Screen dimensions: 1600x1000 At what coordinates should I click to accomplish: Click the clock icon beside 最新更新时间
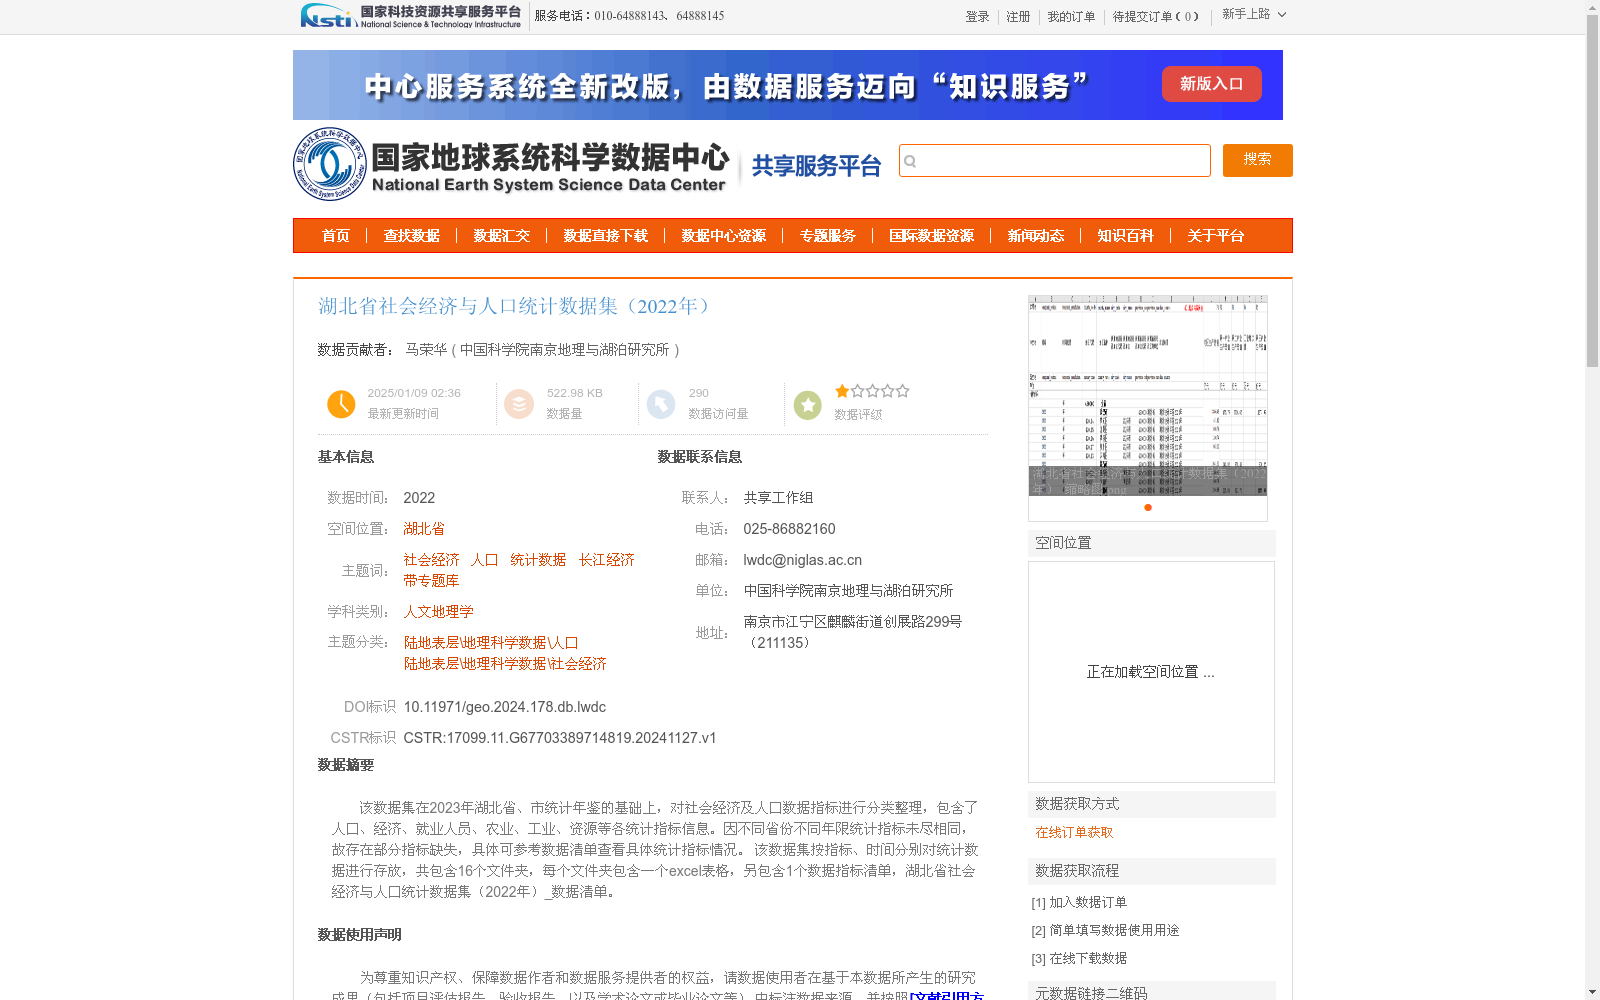click(341, 404)
